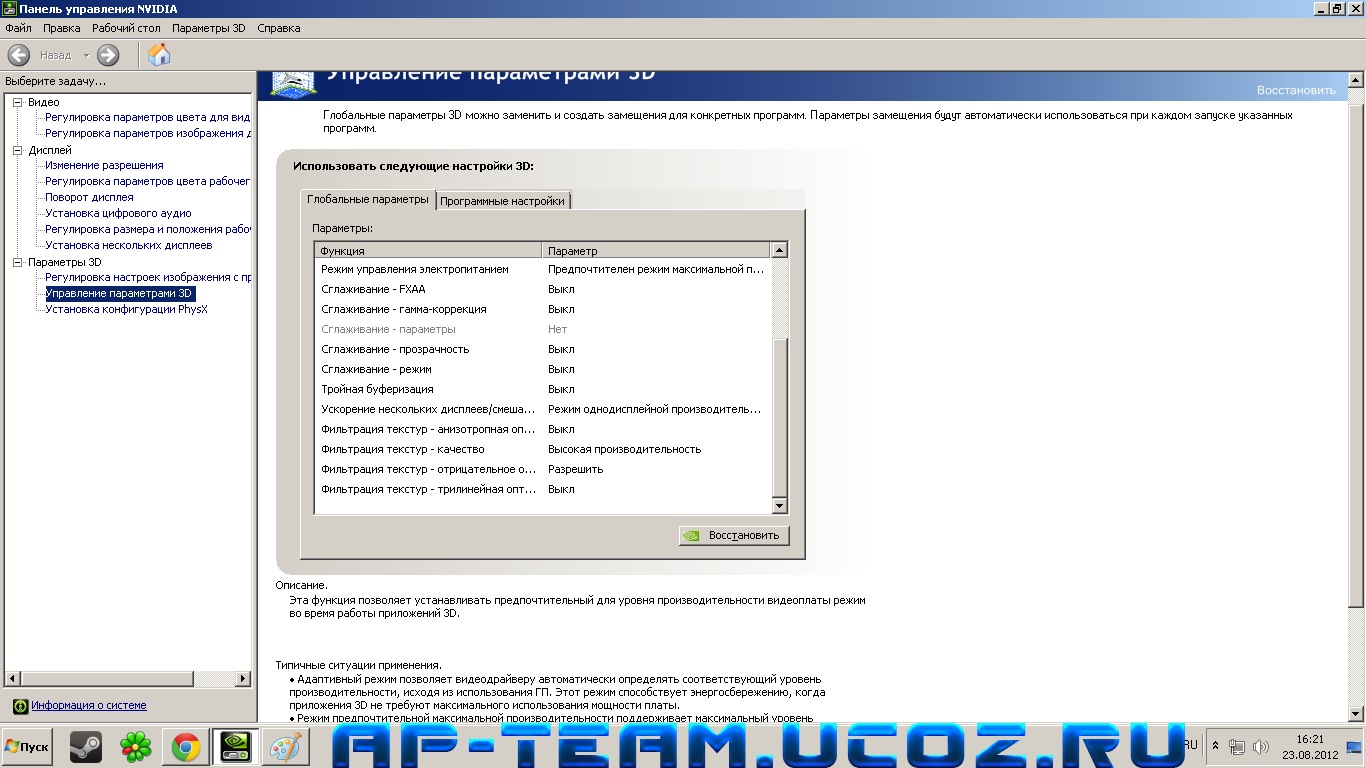The image size is (1366, 768).
Task: Click Разрешить value cell
Action: (x=576, y=469)
